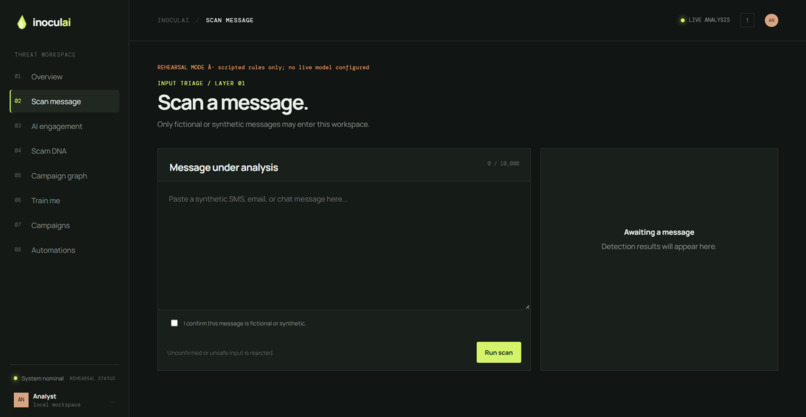Click the THREAT WORKSPACE sidebar header
This screenshot has width=806, height=417.
click(x=45, y=55)
